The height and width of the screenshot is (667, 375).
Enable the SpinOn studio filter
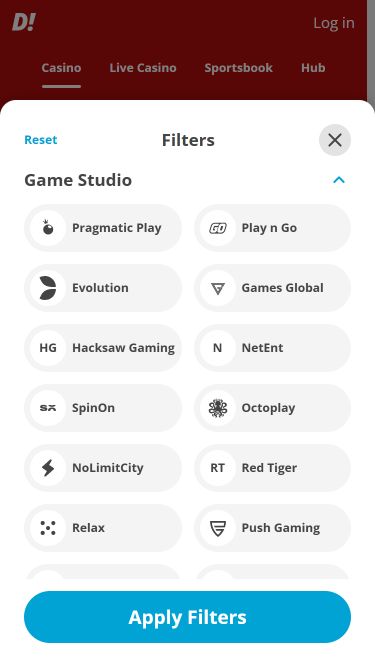(103, 408)
